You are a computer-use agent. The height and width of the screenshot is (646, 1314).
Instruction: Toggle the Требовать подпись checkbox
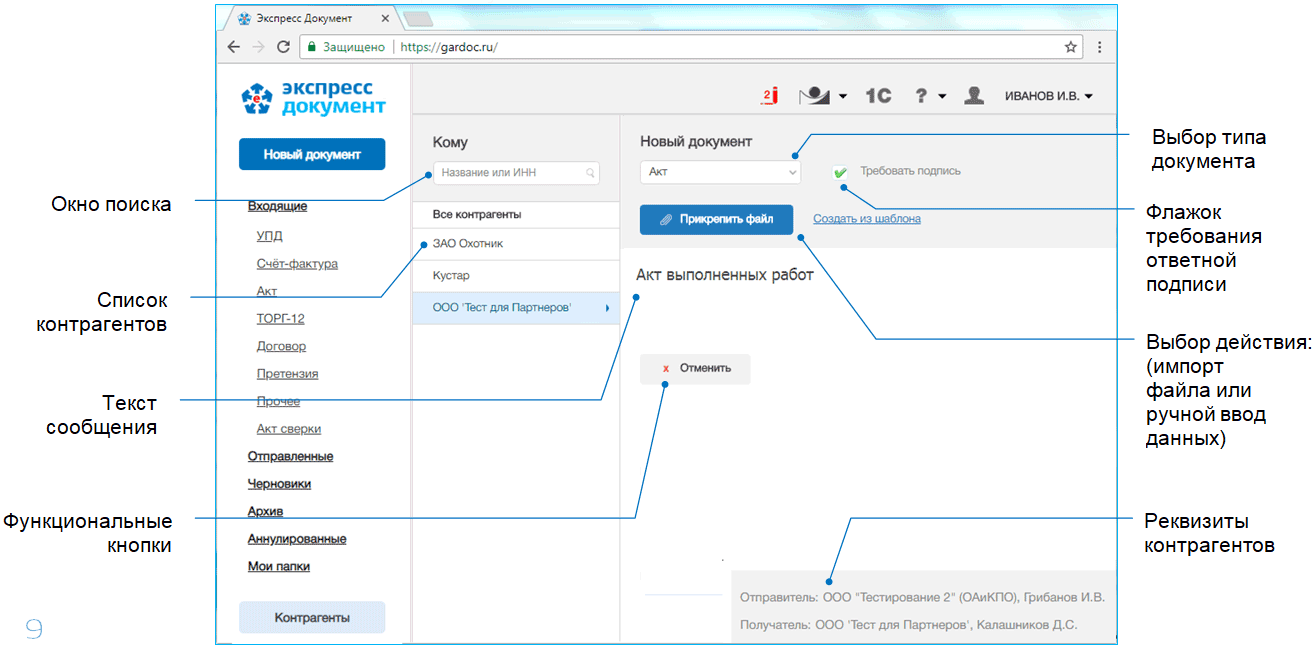(x=841, y=172)
